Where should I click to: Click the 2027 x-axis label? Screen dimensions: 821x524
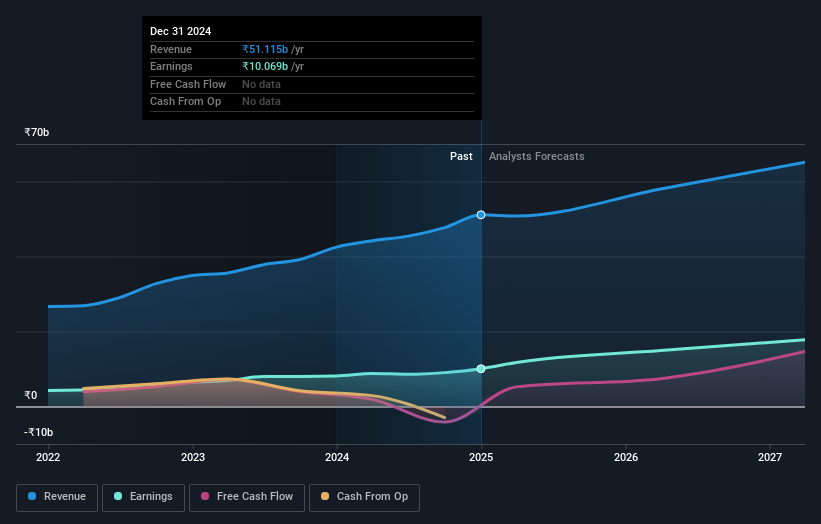tap(770, 457)
